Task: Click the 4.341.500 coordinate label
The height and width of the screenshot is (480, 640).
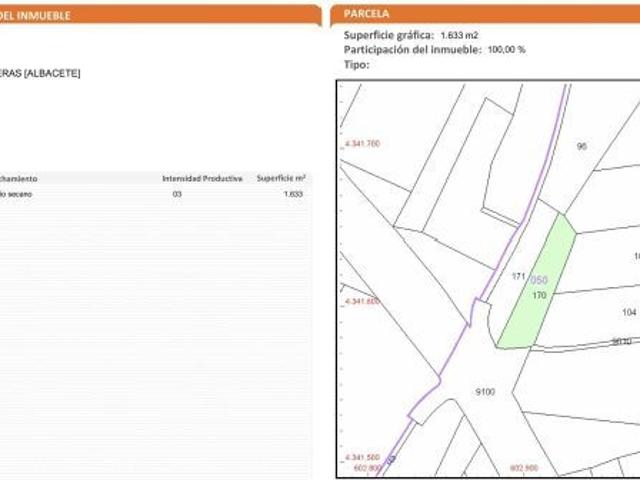Action: coord(362,457)
